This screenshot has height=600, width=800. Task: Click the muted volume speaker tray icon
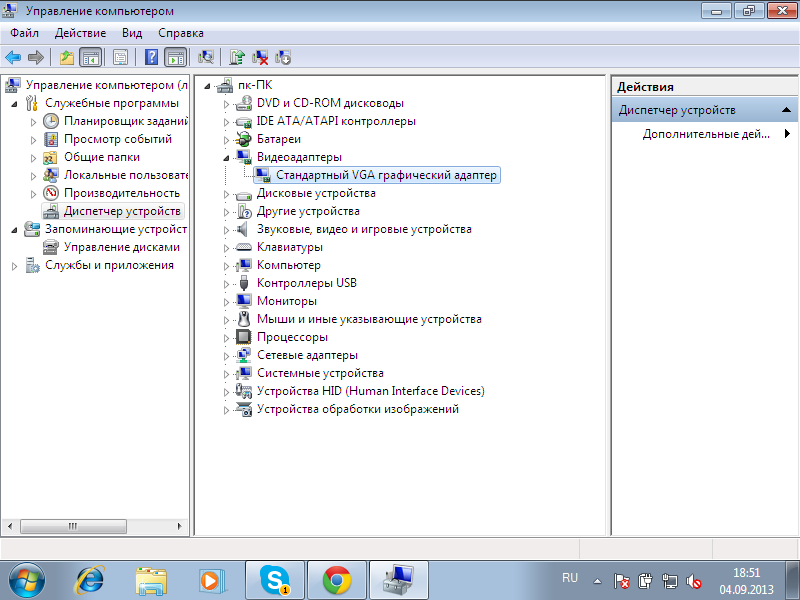(x=694, y=581)
